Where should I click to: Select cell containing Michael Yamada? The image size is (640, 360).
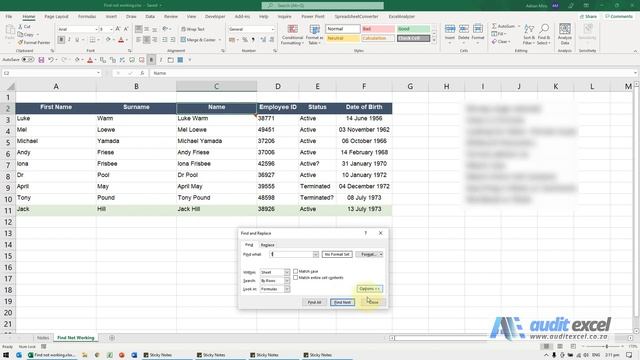(x=216, y=141)
